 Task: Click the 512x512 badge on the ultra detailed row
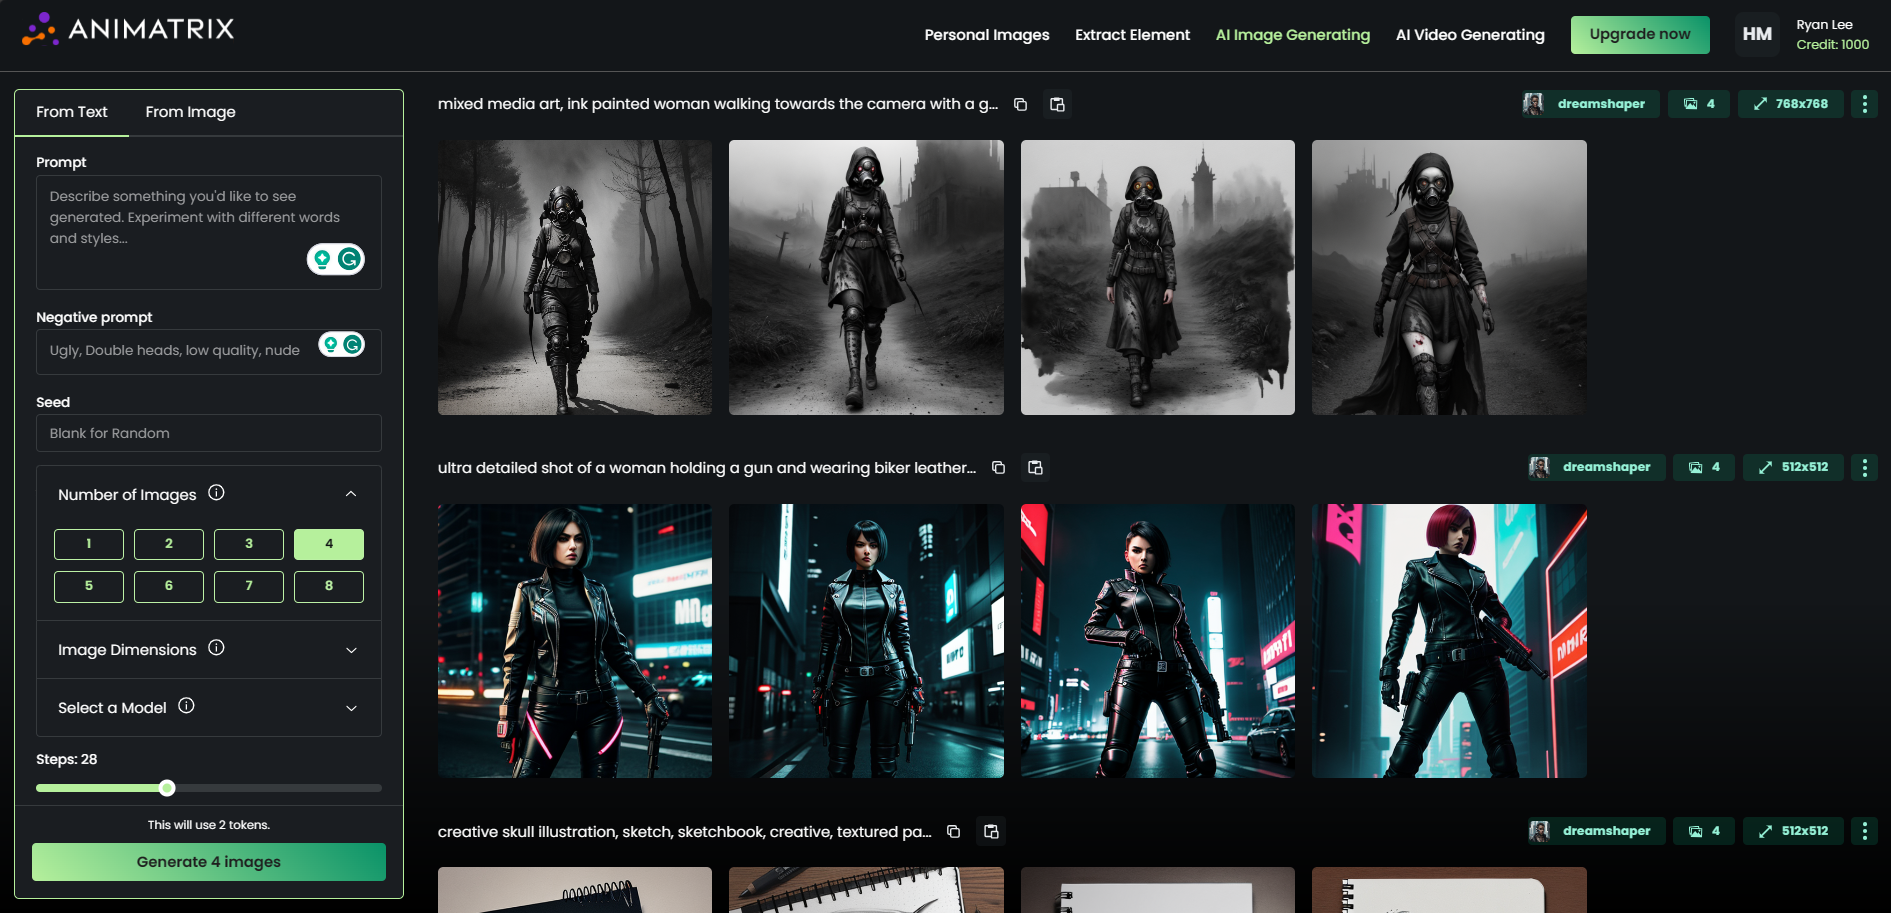point(1794,467)
